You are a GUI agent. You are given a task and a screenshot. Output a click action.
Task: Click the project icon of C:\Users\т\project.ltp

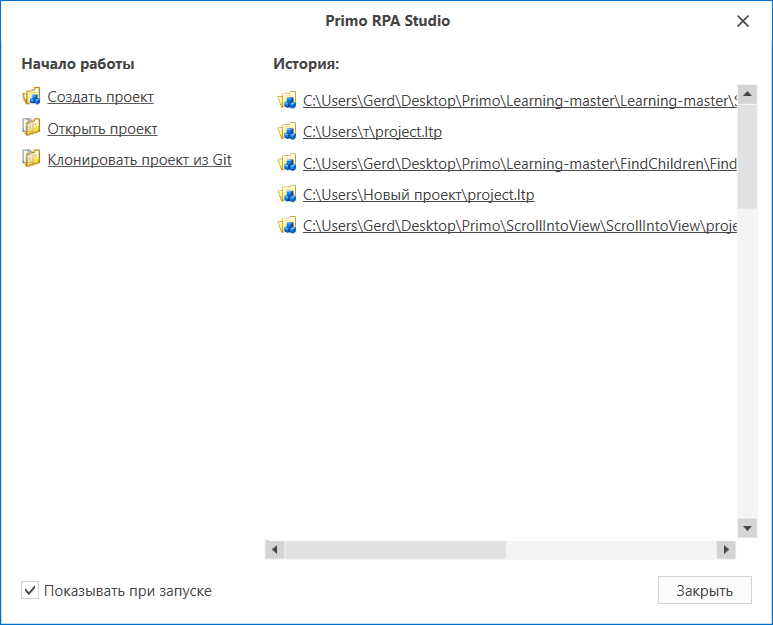[x=287, y=132]
